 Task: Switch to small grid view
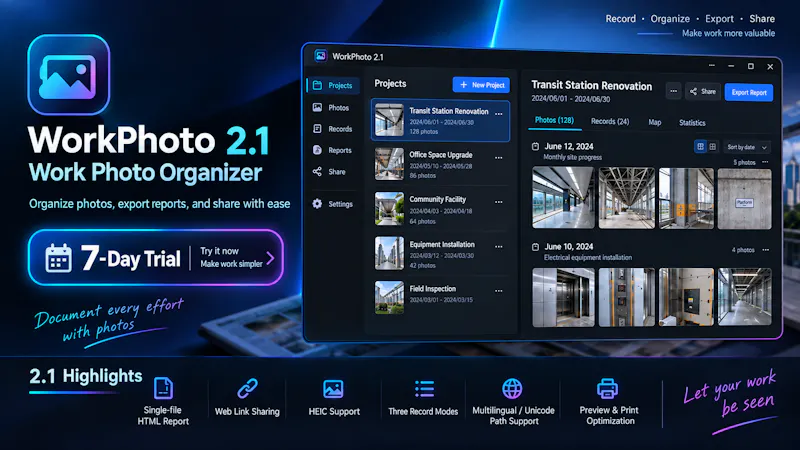tap(713, 147)
